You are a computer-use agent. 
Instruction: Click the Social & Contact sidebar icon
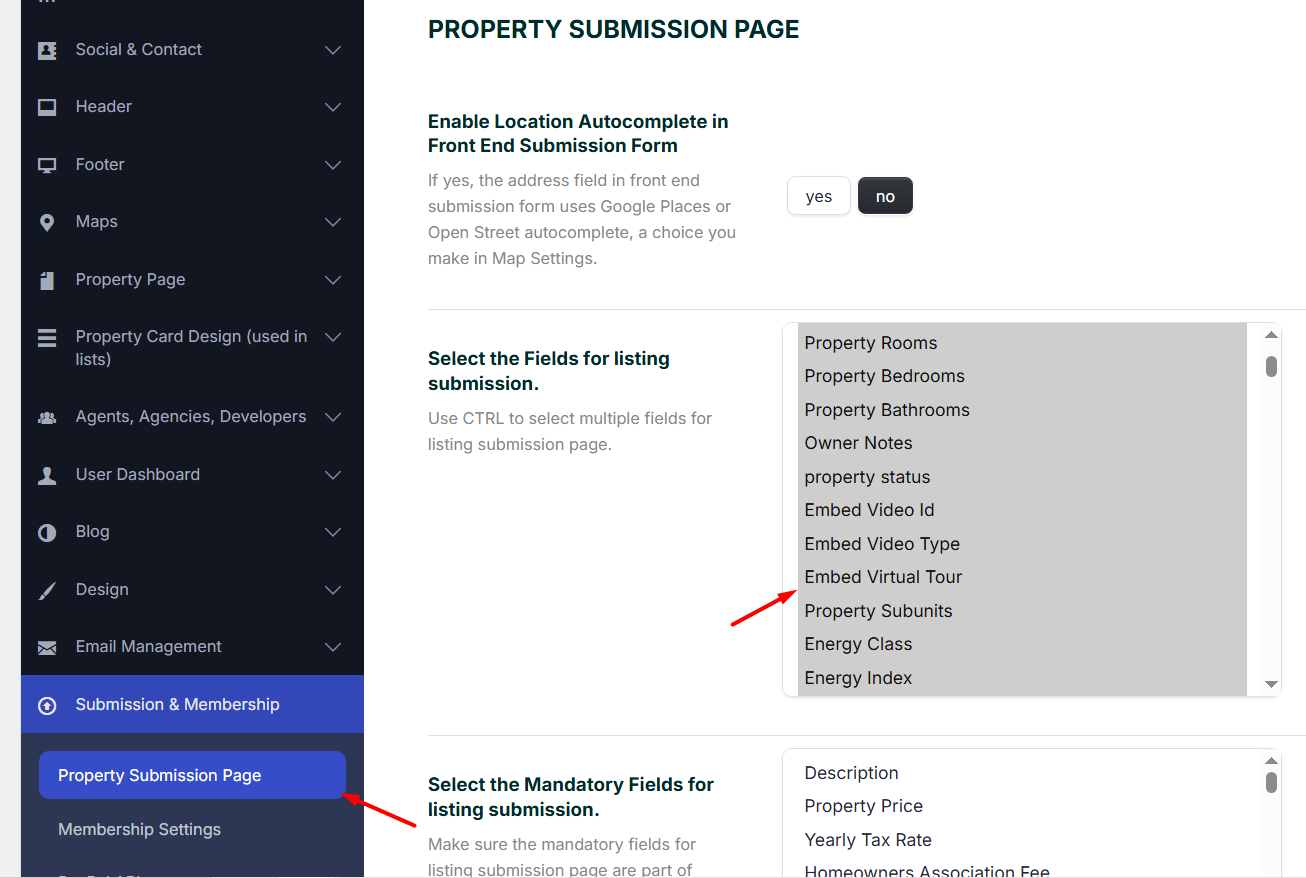tap(46, 49)
